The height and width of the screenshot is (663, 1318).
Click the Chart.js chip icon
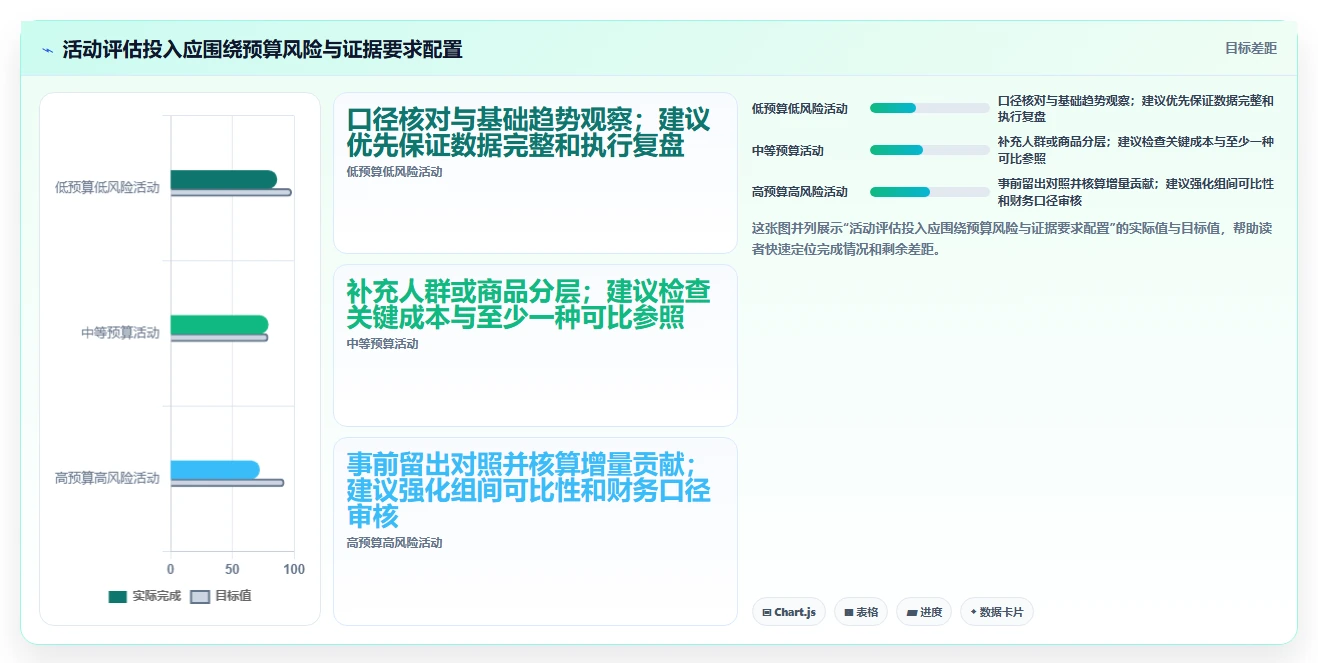point(767,612)
